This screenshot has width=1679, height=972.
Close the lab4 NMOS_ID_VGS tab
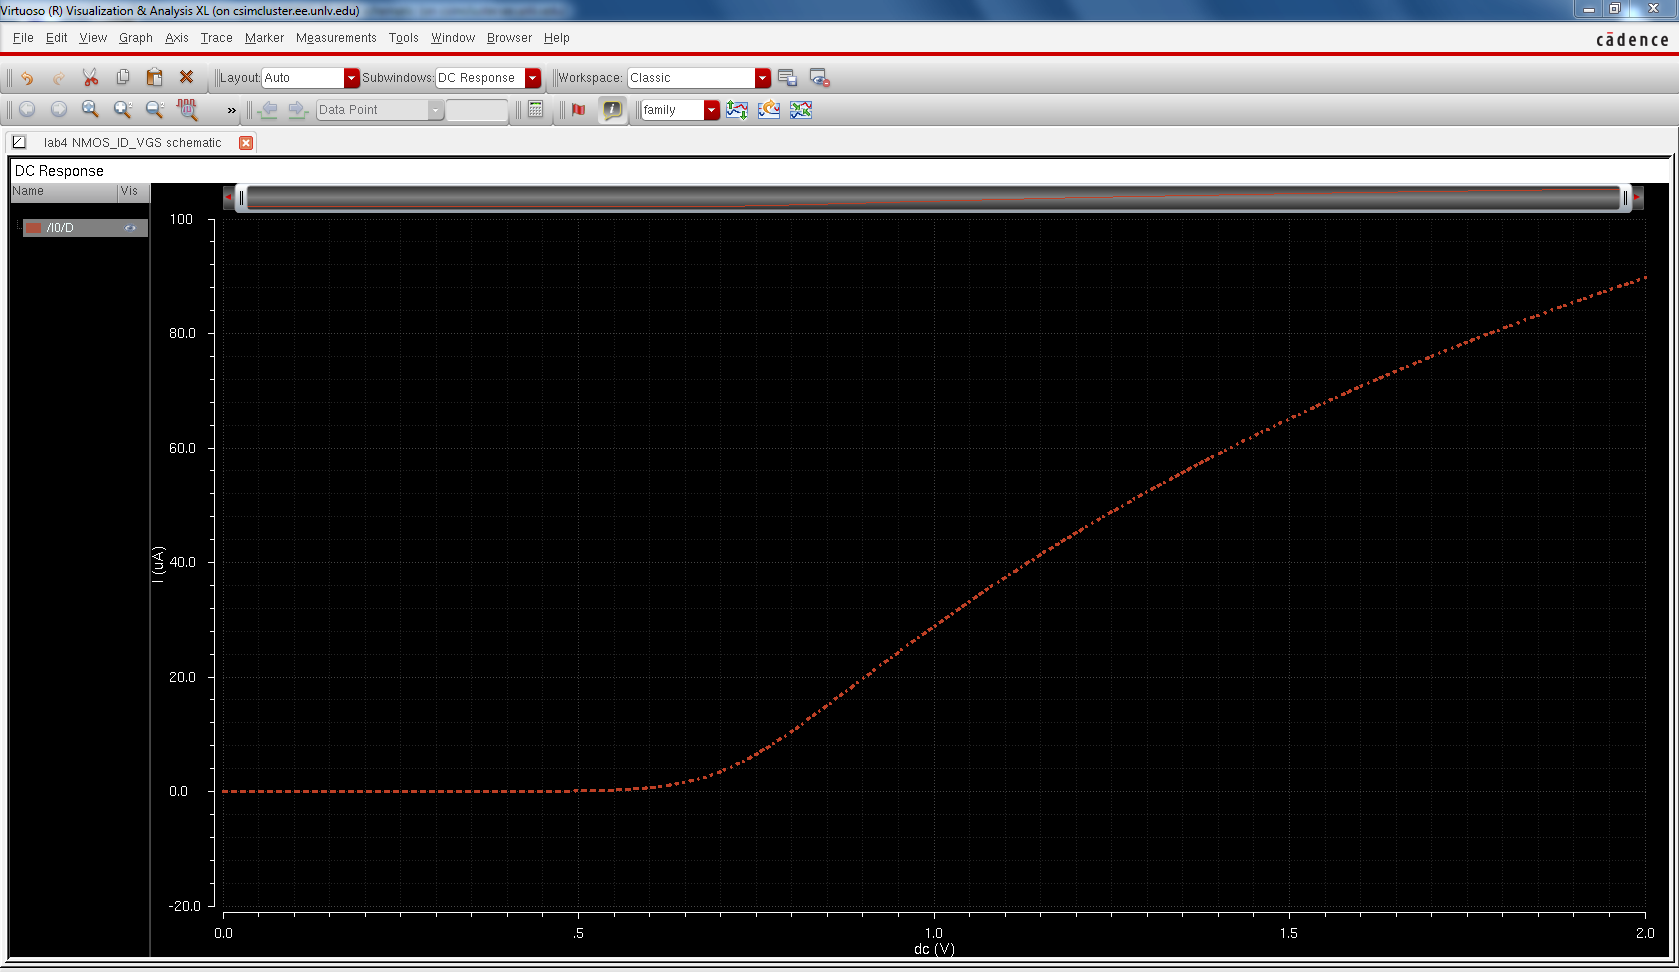click(x=246, y=143)
